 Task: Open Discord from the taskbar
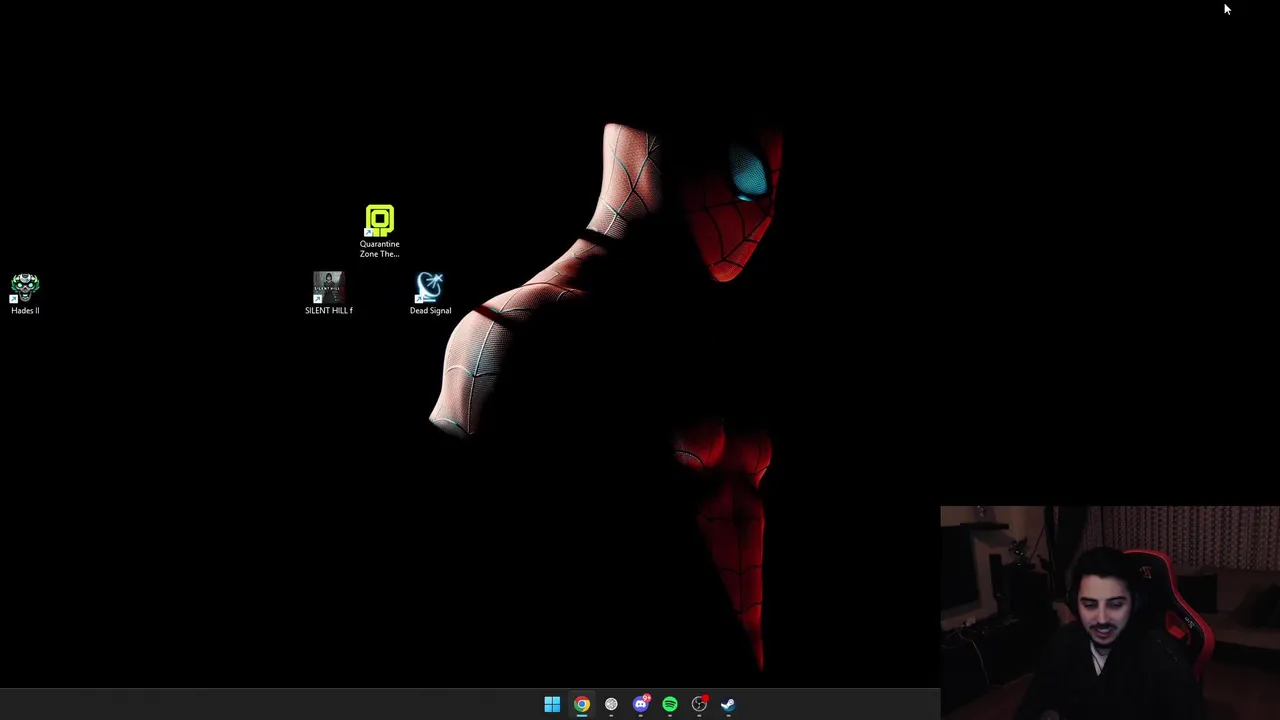point(641,705)
